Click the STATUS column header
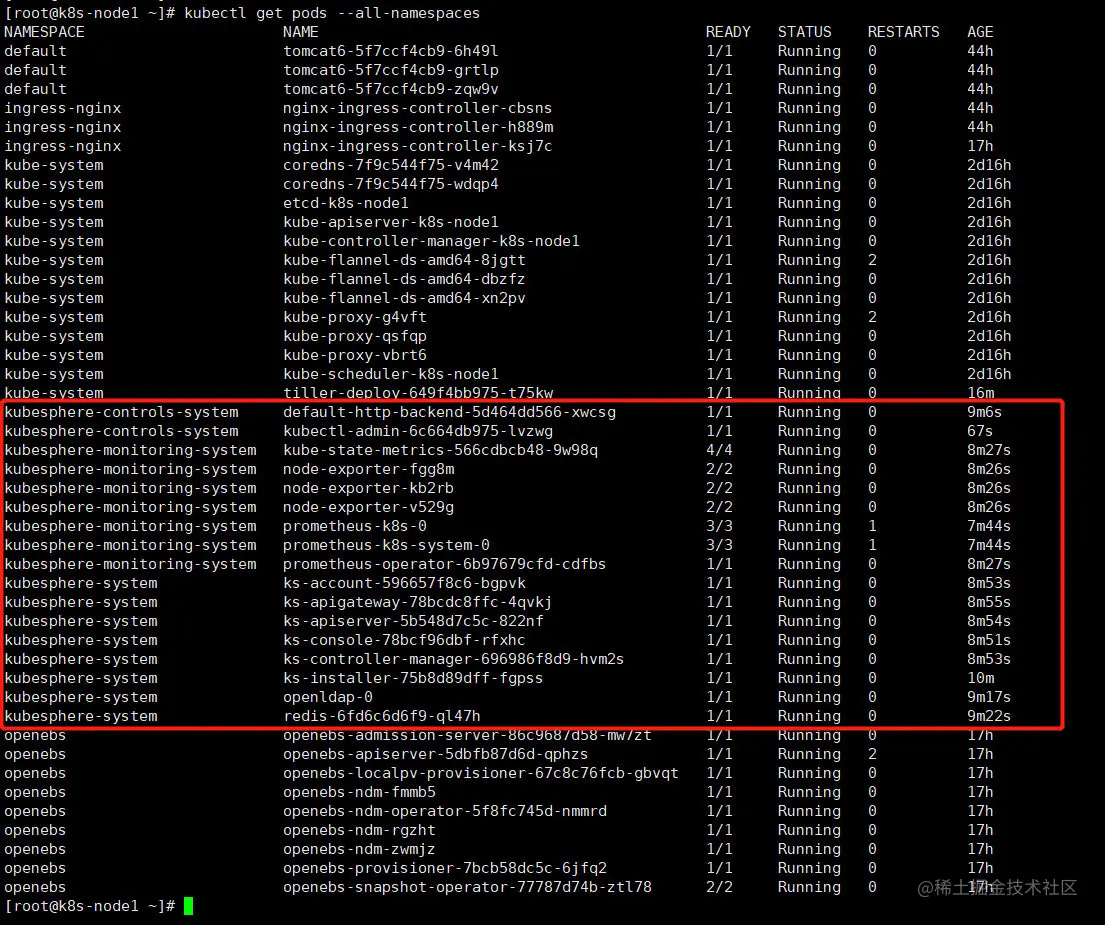Viewport: 1105px width, 925px height. point(804,32)
